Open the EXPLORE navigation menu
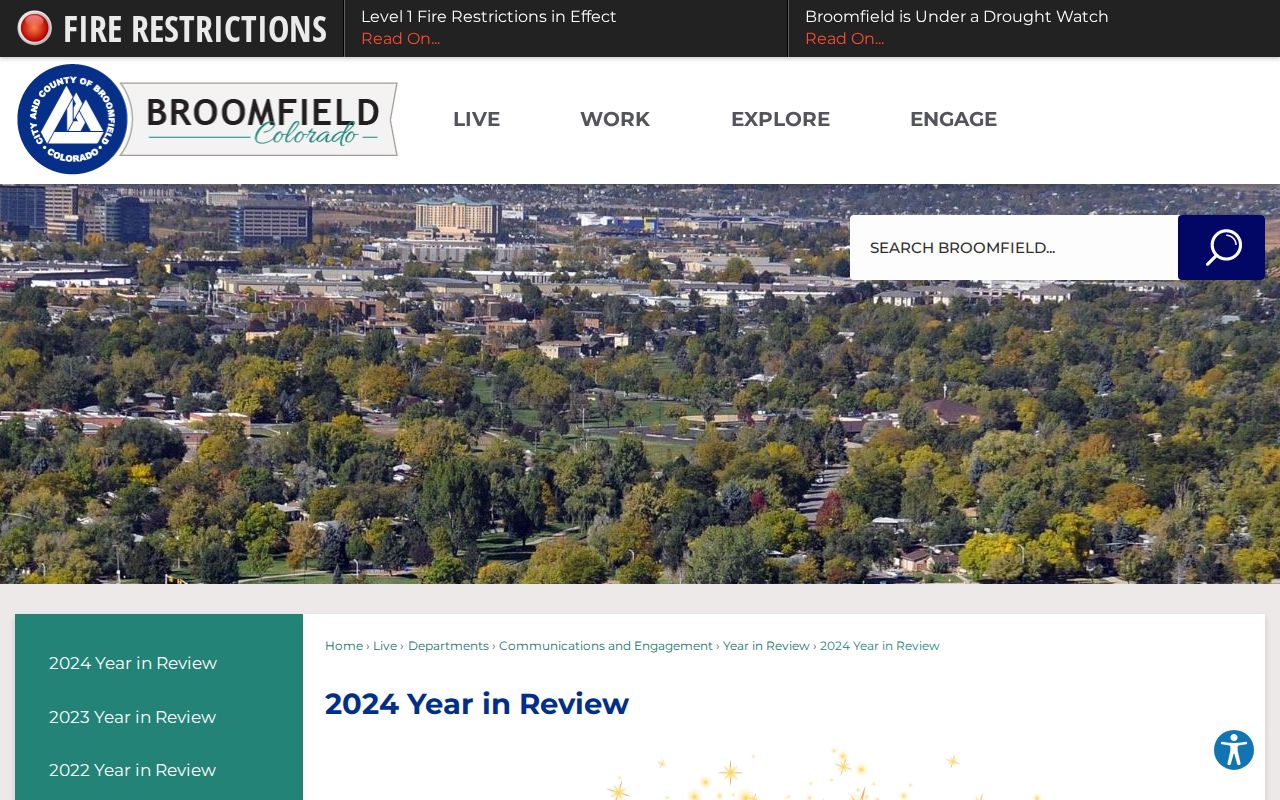The image size is (1280, 800). [x=780, y=119]
